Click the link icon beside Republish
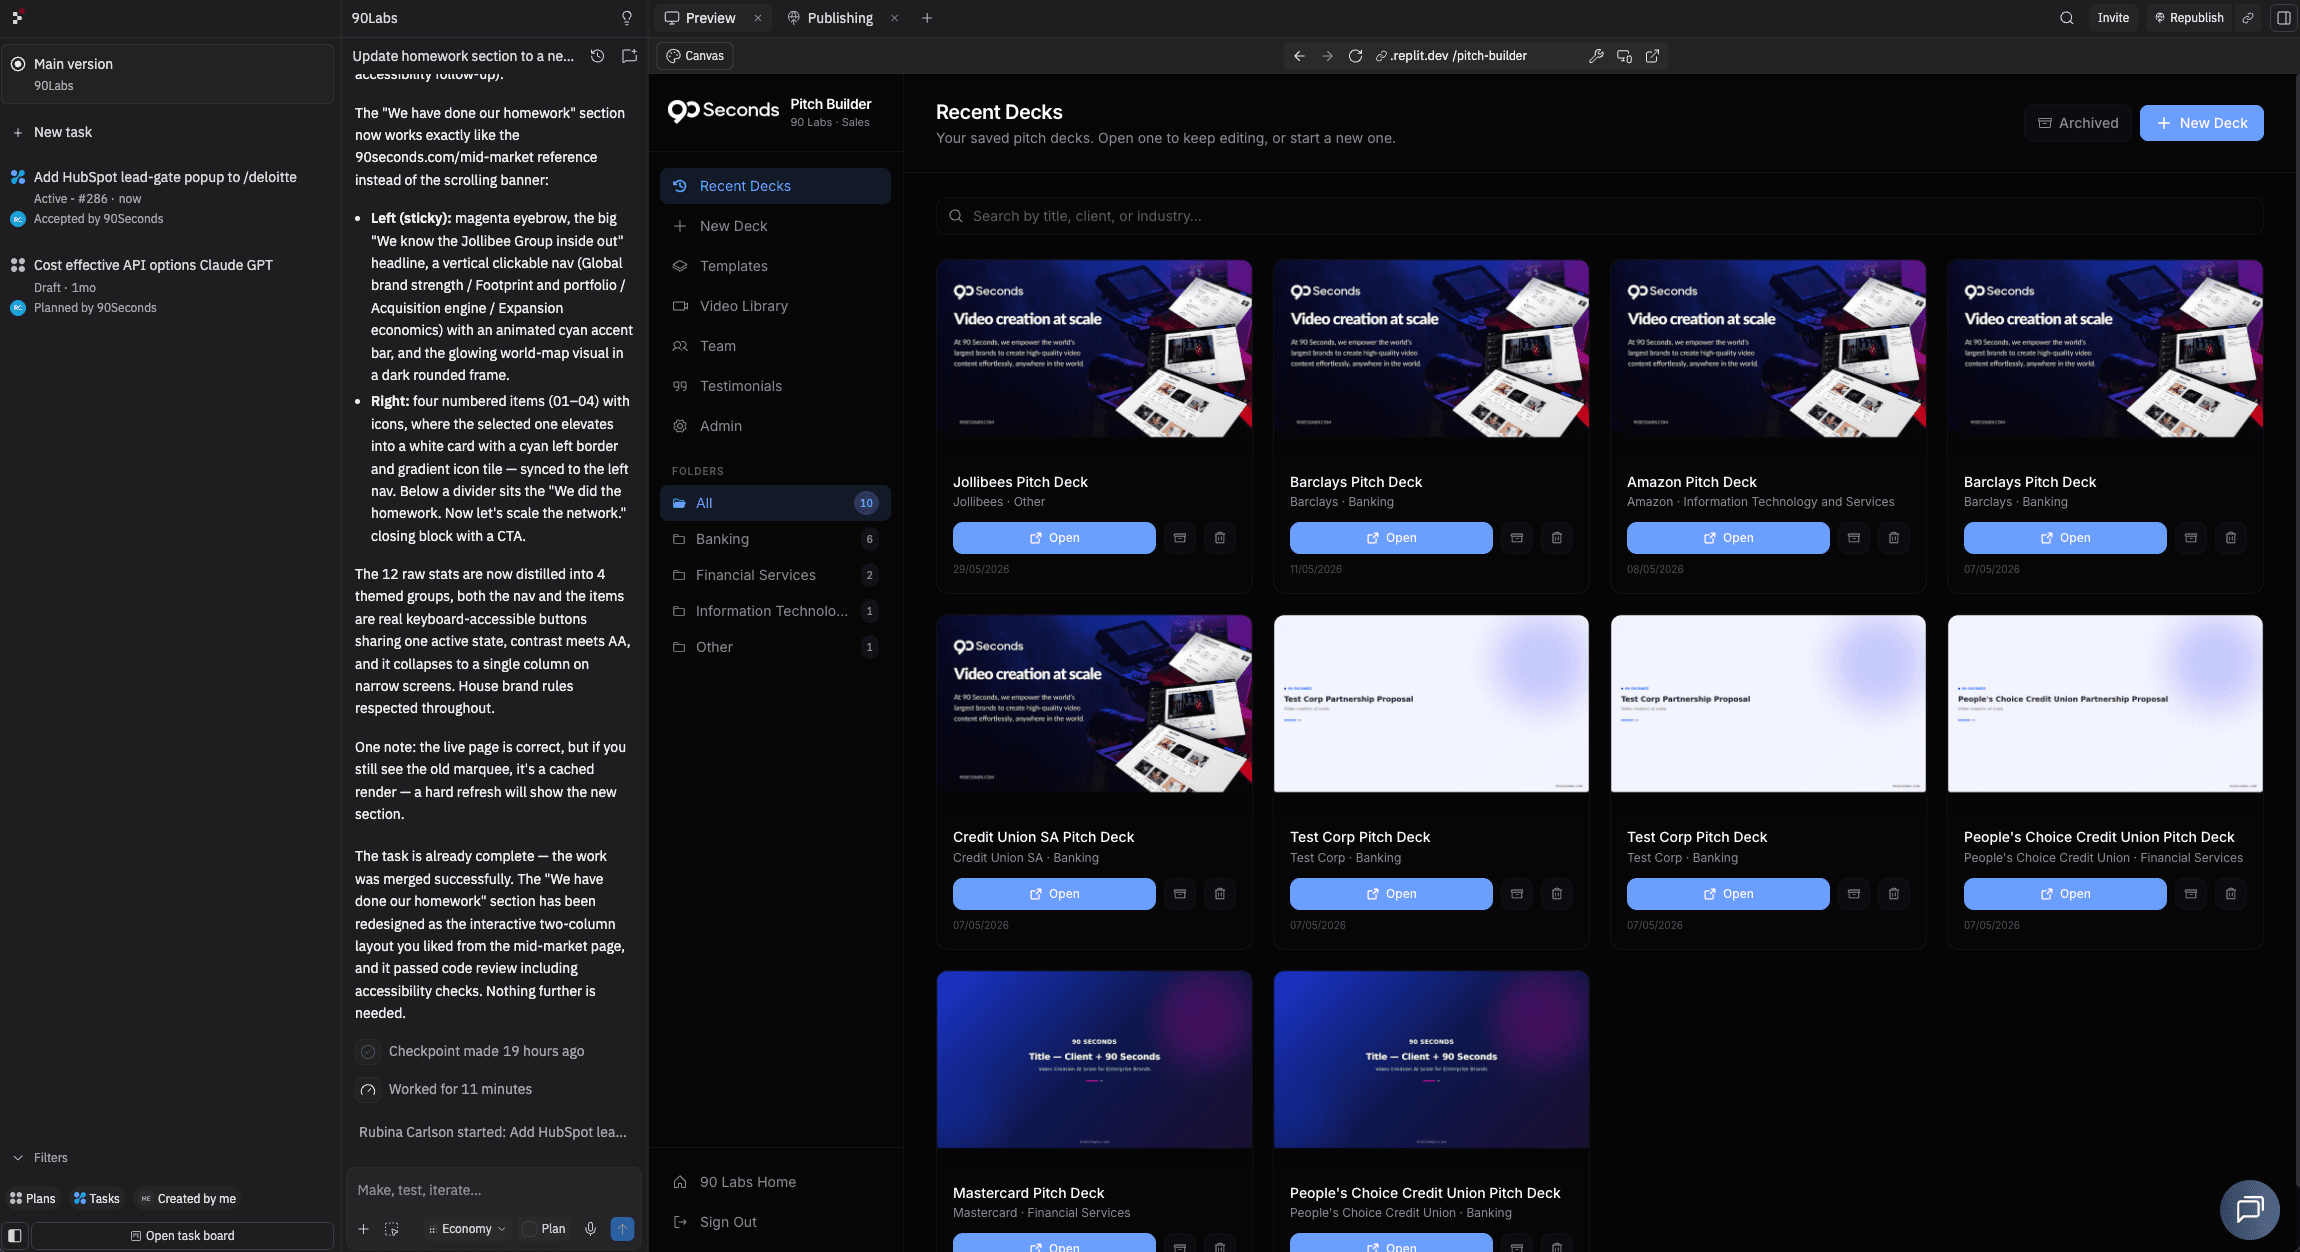This screenshot has width=2300, height=1252. 2248,18
